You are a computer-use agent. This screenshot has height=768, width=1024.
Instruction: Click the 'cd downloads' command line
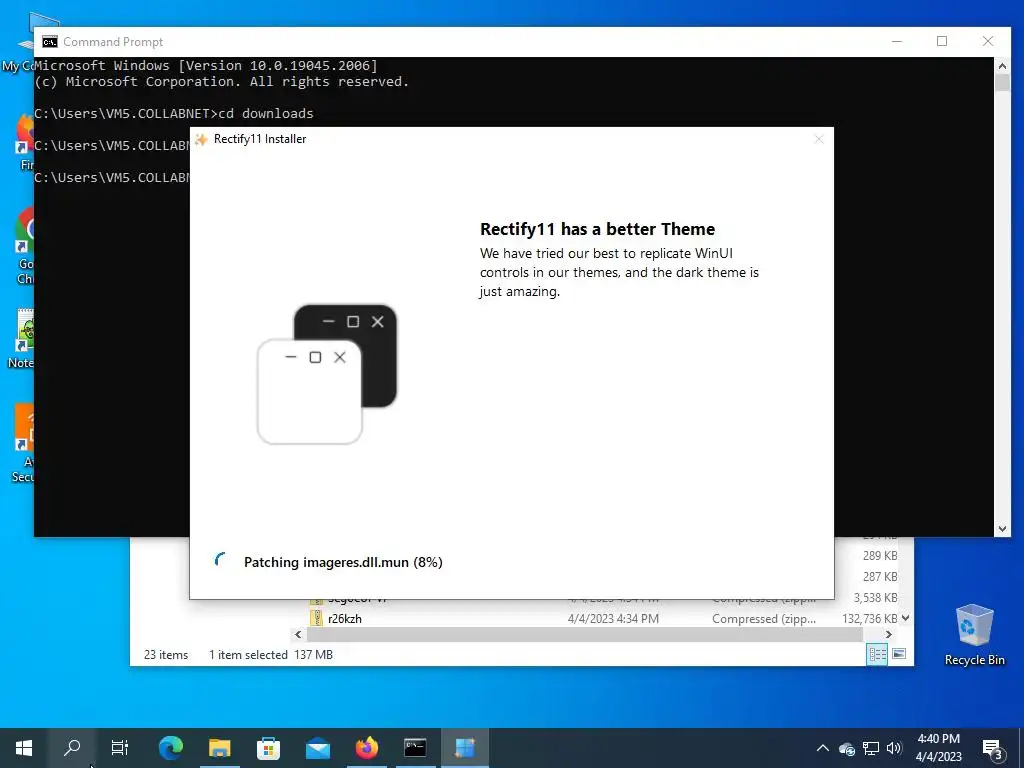tap(174, 114)
